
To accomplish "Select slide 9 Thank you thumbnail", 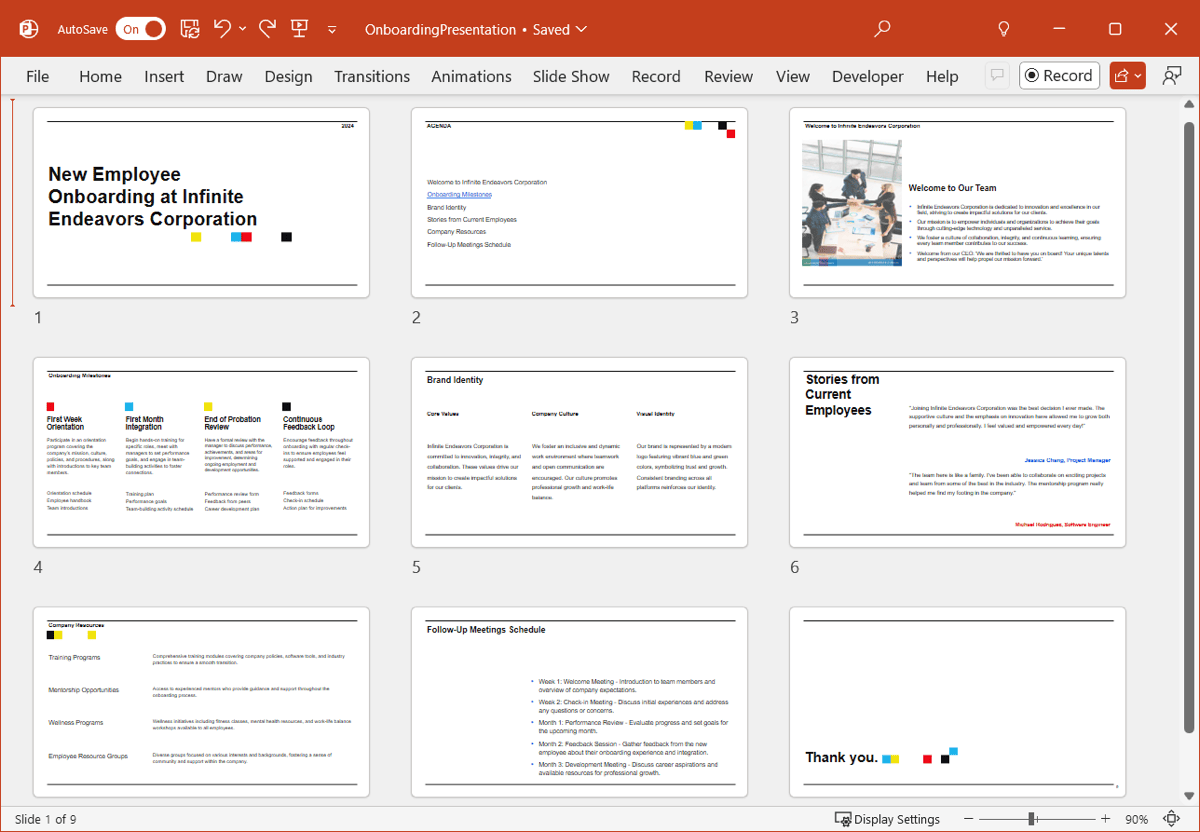I will [957, 702].
